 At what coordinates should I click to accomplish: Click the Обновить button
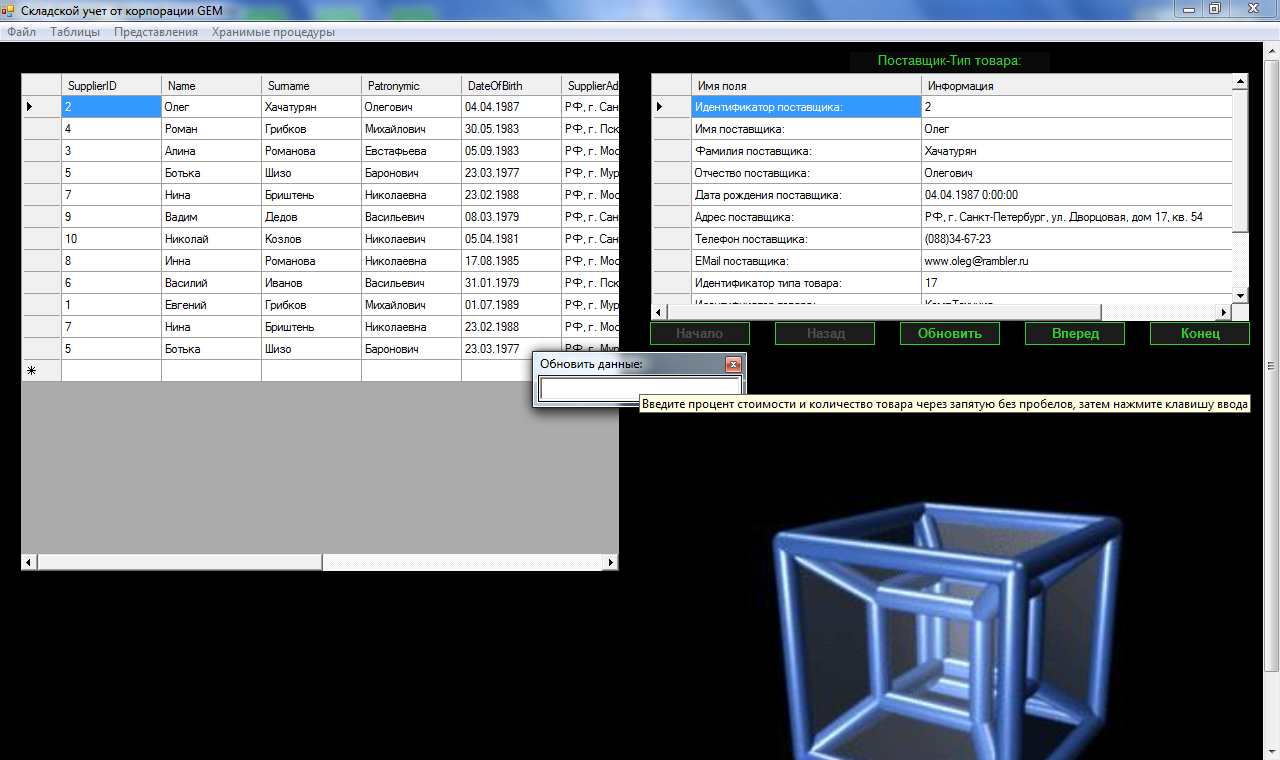949,334
